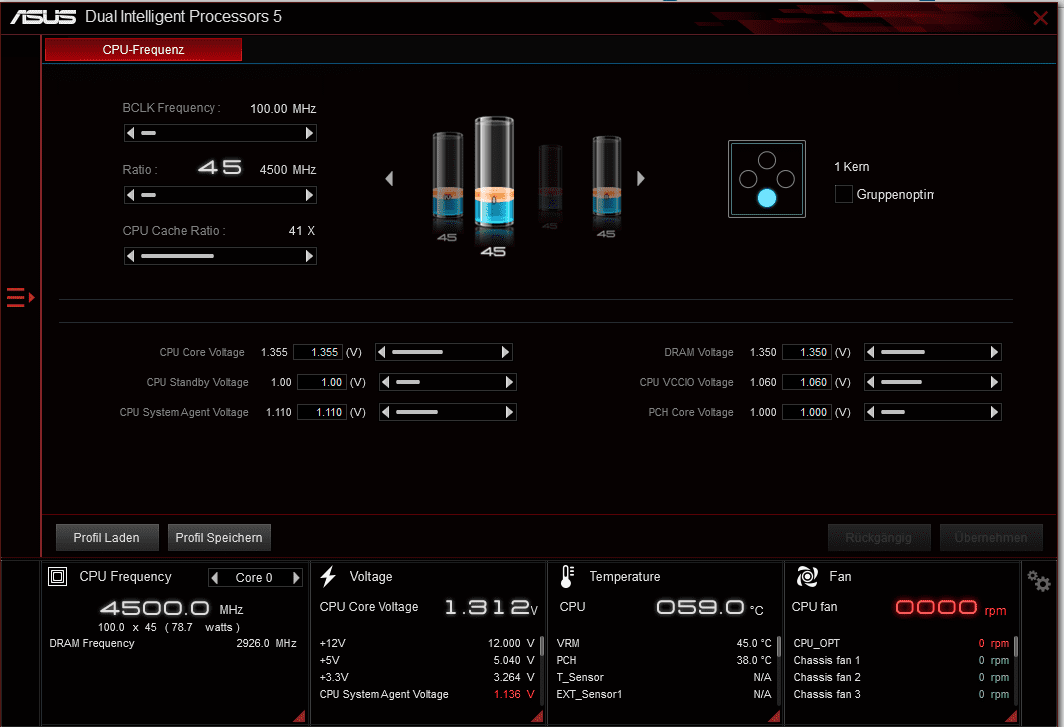This screenshot has height=727, width=1064.
Task: Expand the CPU Frequency panel corner triangle
Action: [299, 716]
